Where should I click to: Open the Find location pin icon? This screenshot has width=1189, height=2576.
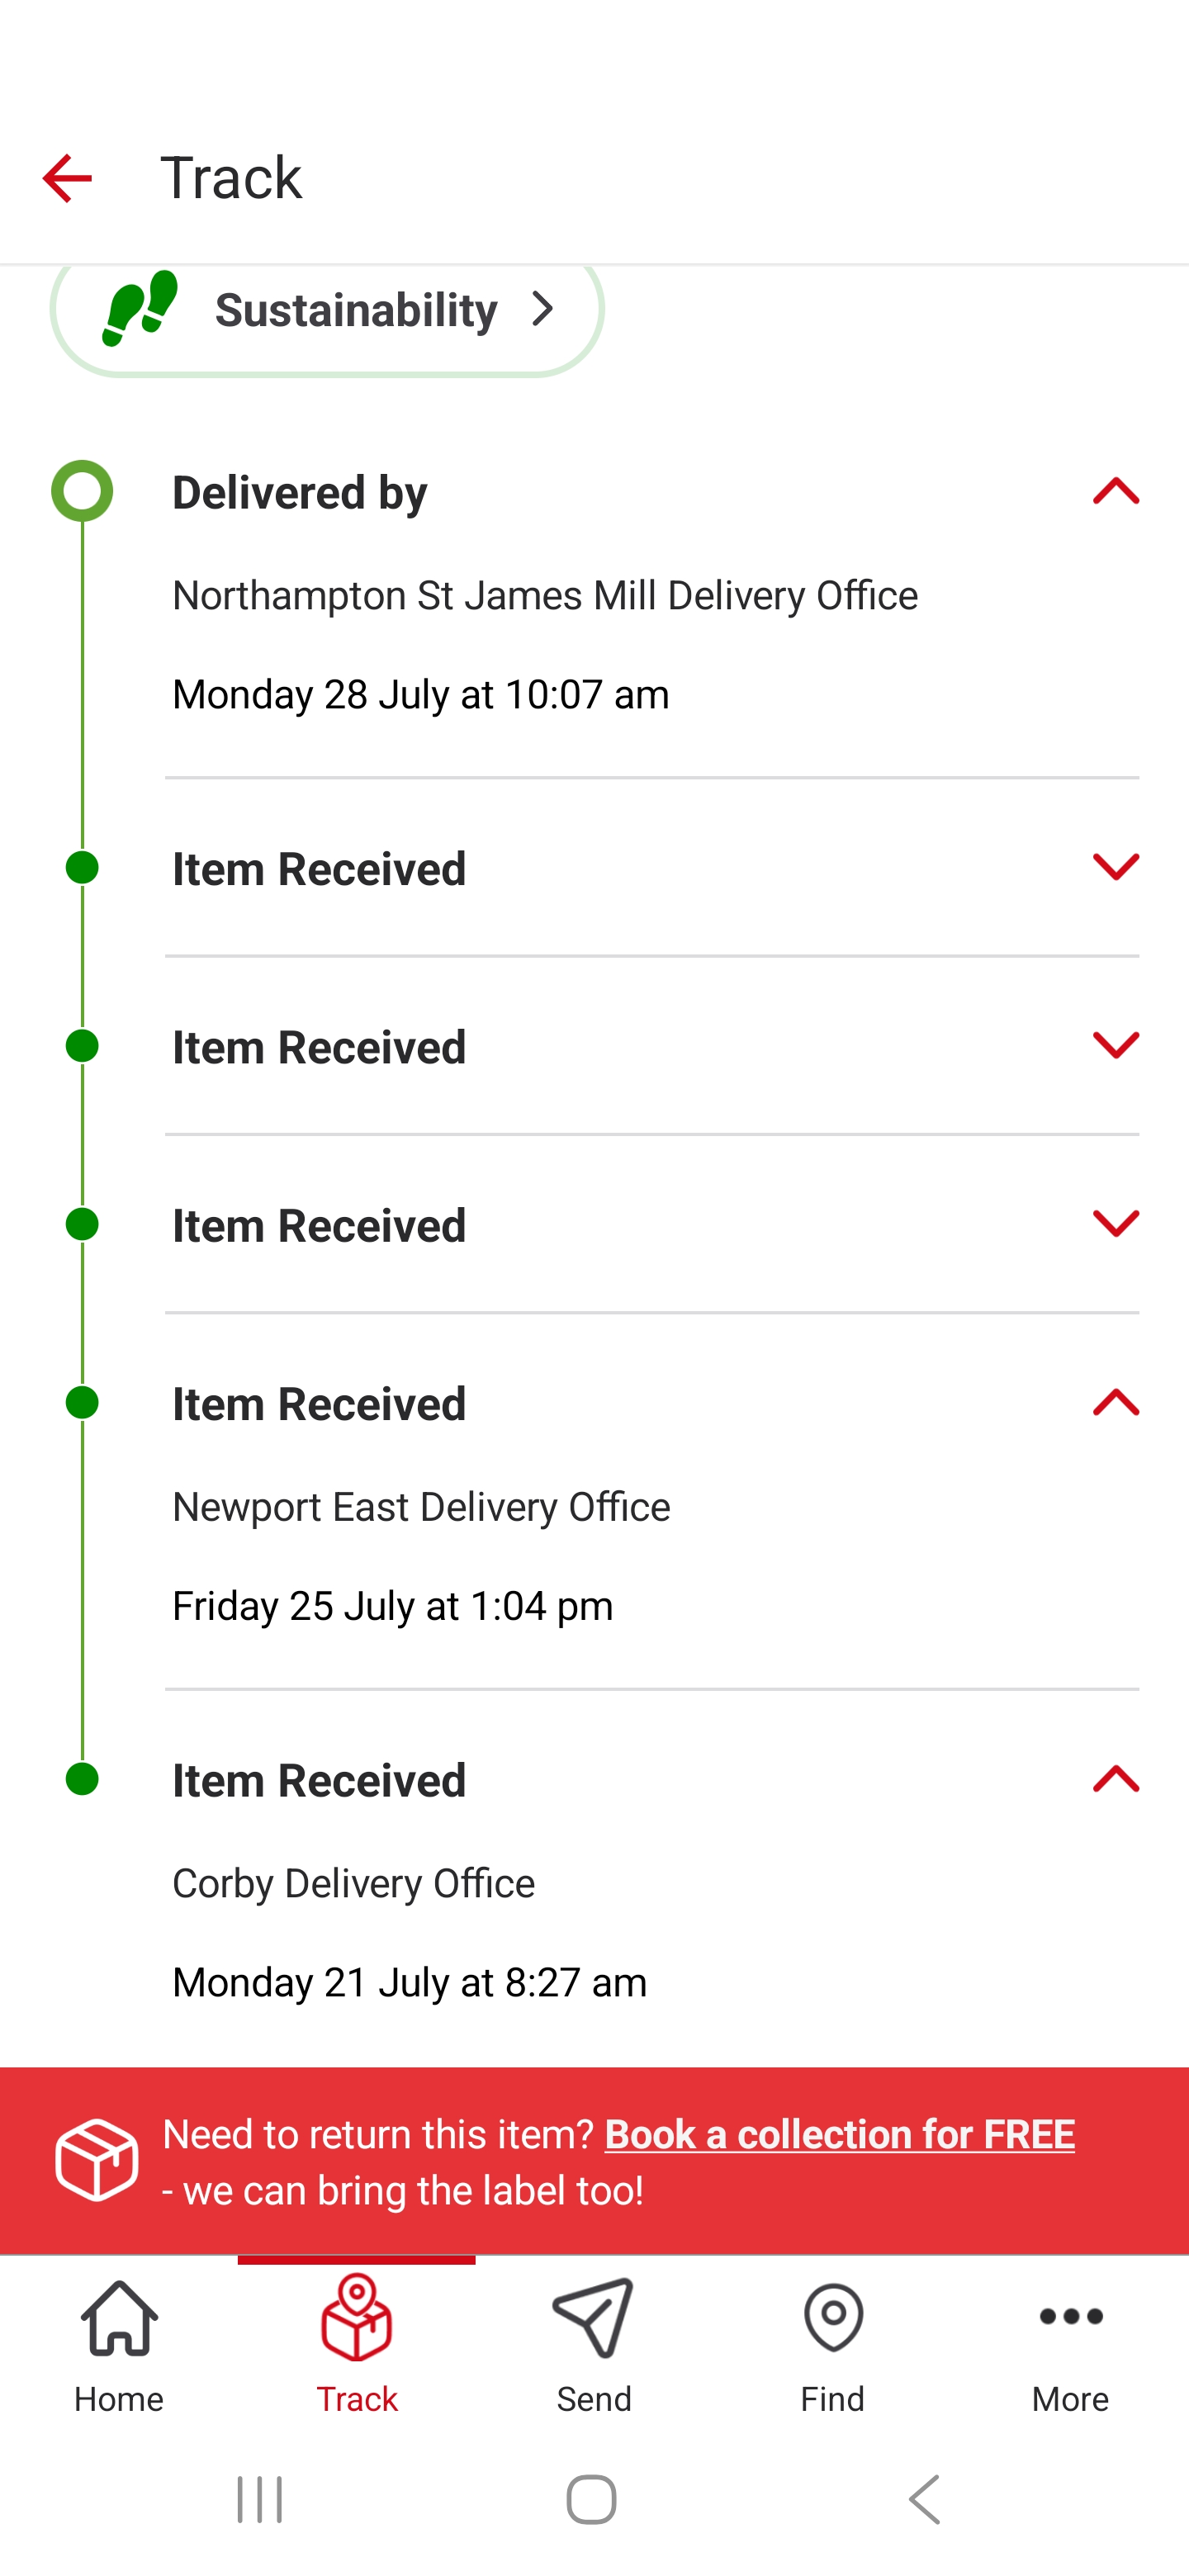point(832,2319)
